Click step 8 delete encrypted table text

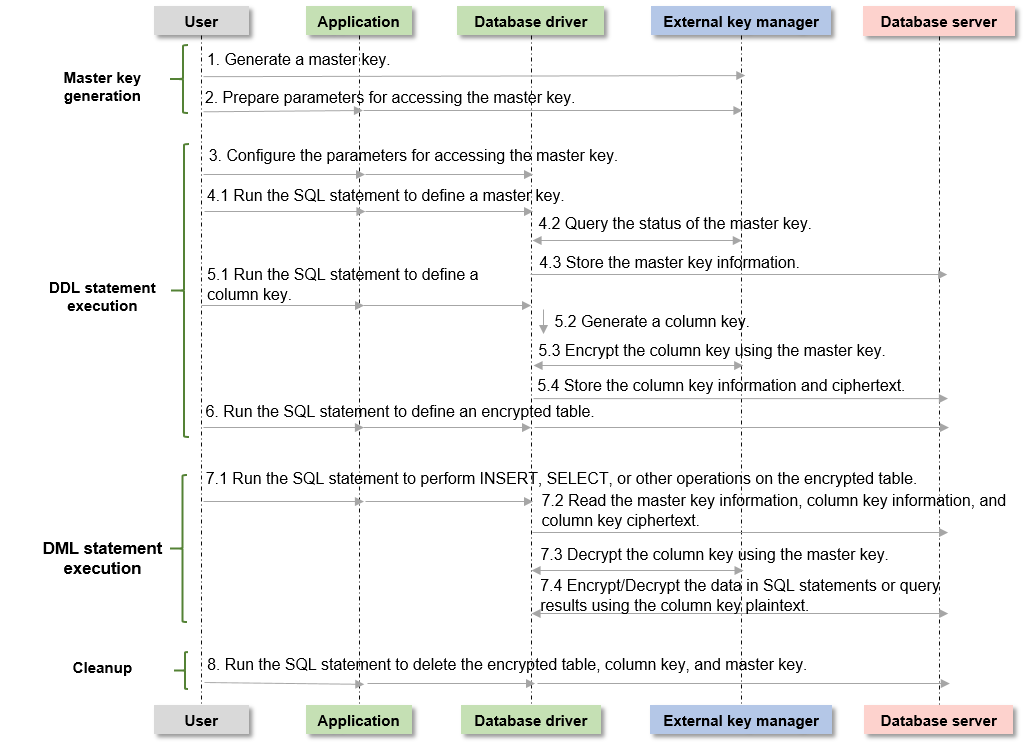pos(507,664)
